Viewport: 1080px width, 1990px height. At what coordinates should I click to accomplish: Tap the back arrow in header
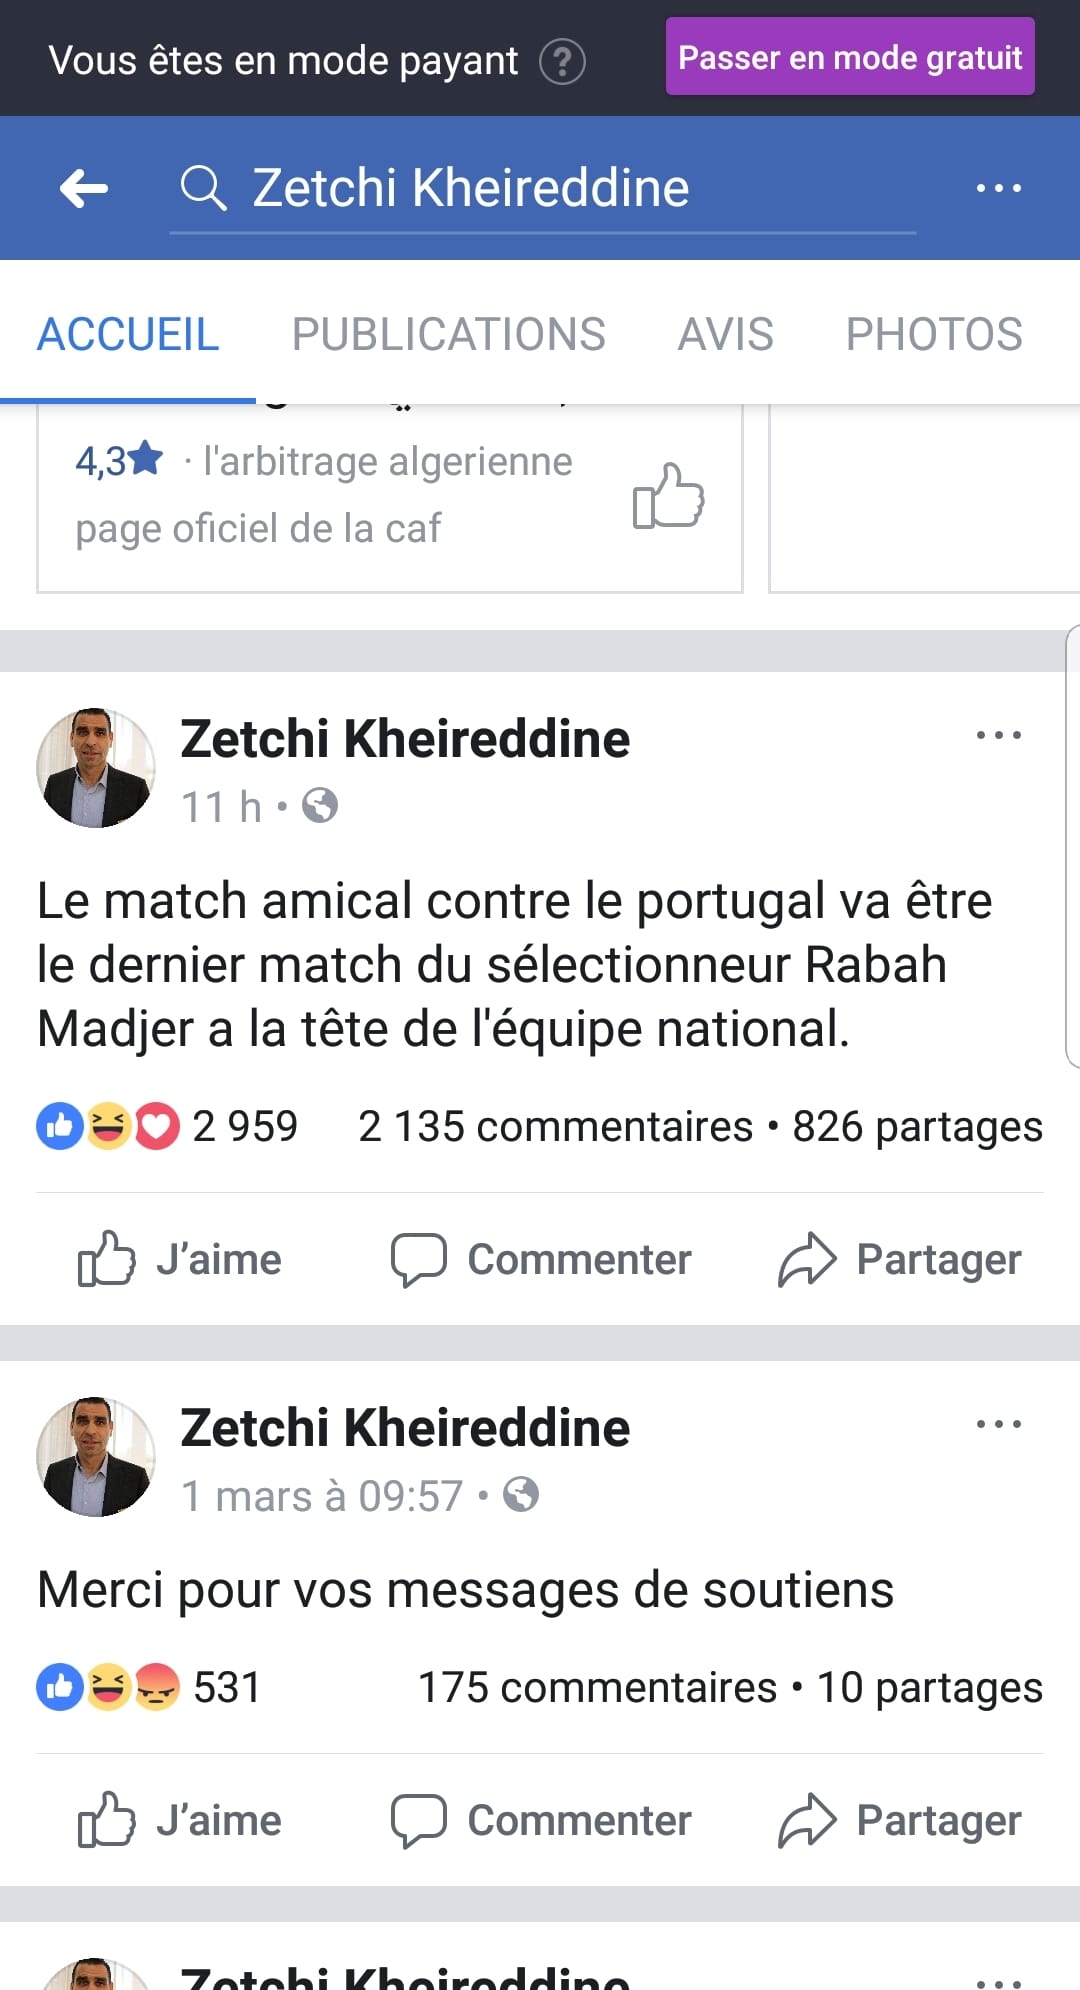click(84, 188)
